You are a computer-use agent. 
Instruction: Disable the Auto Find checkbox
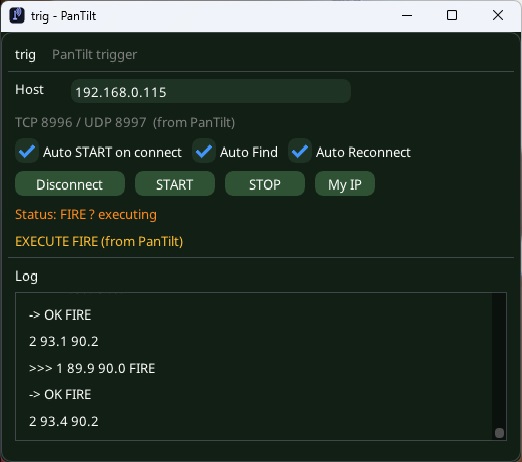click(x=204, y=151)
